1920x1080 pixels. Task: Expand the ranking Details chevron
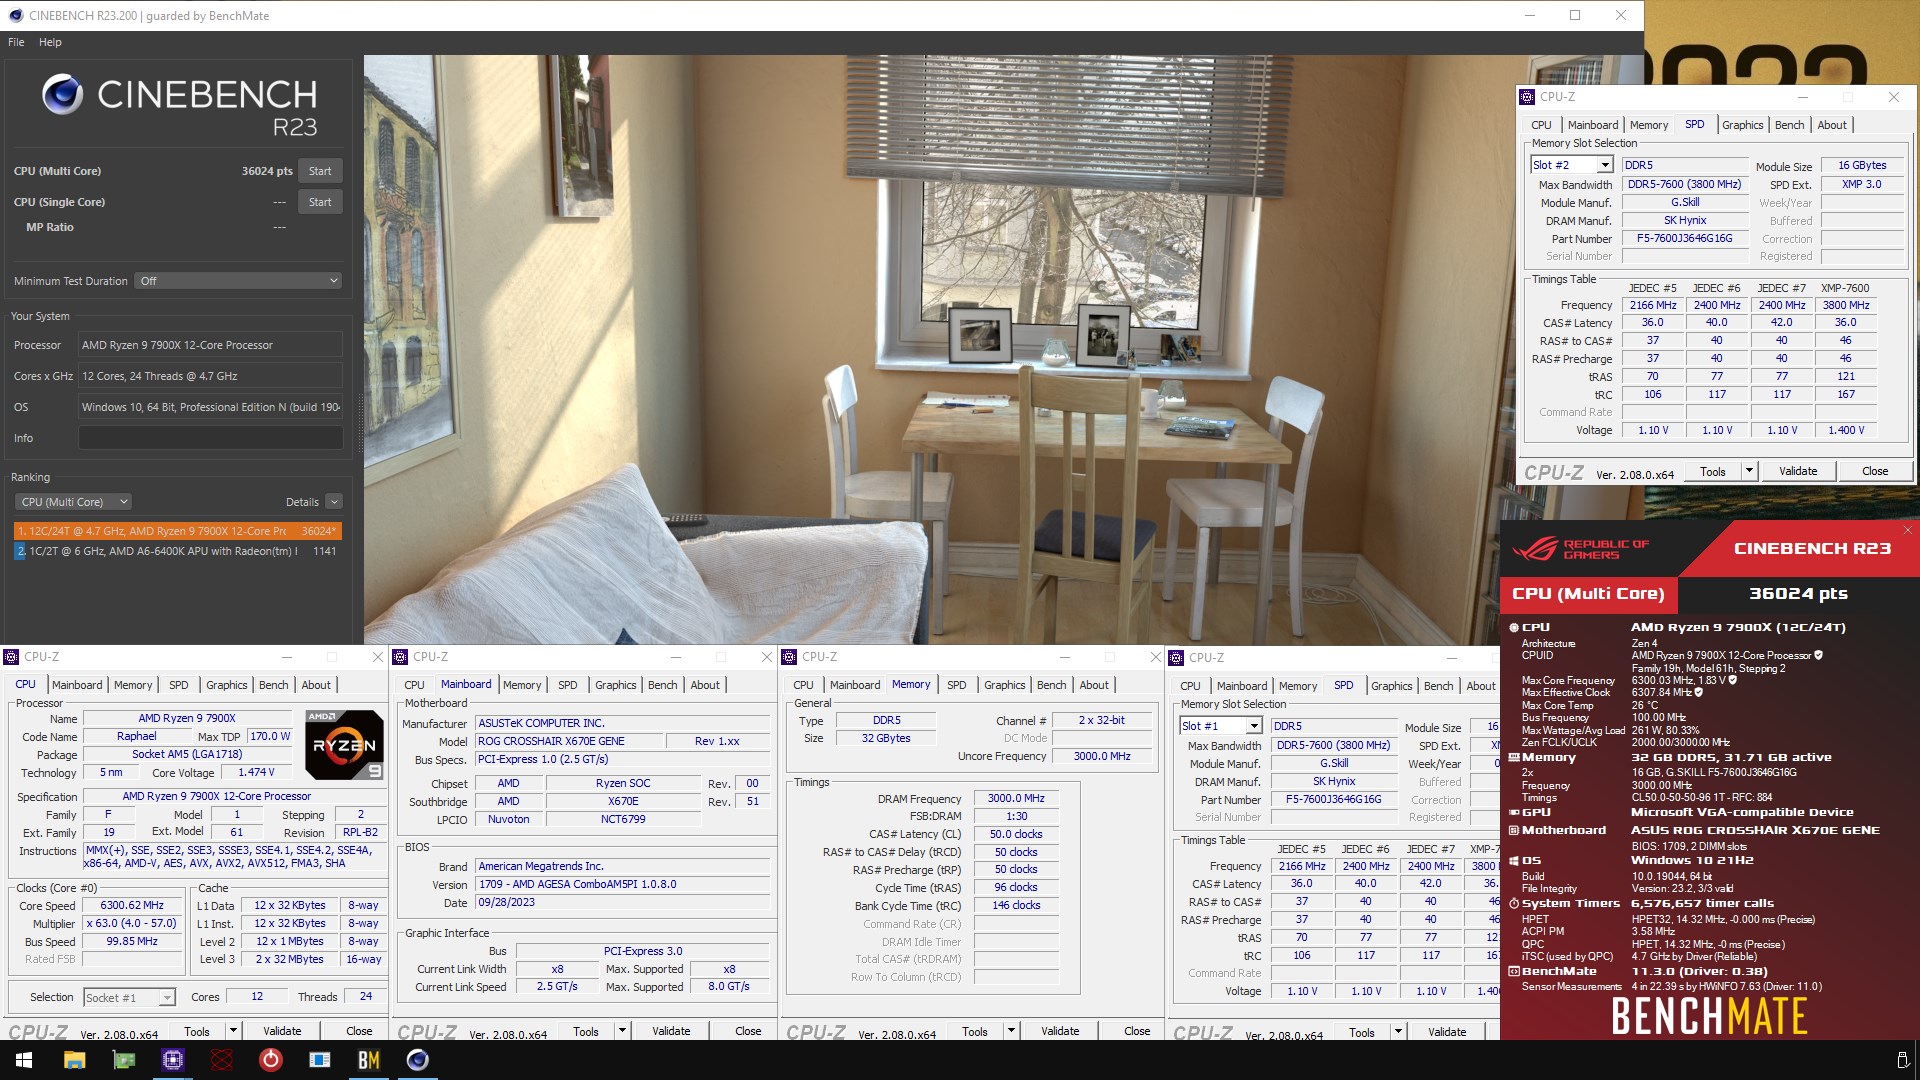click(334, 502)
